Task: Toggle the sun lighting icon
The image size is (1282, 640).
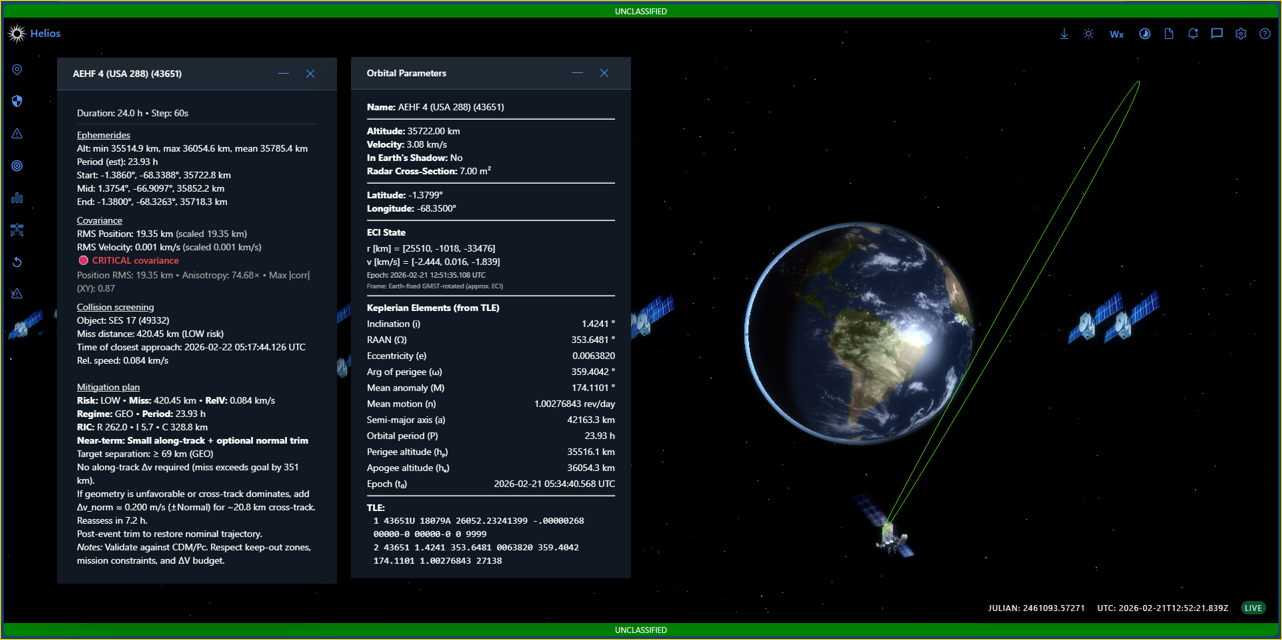Action: pos(1089,34)
